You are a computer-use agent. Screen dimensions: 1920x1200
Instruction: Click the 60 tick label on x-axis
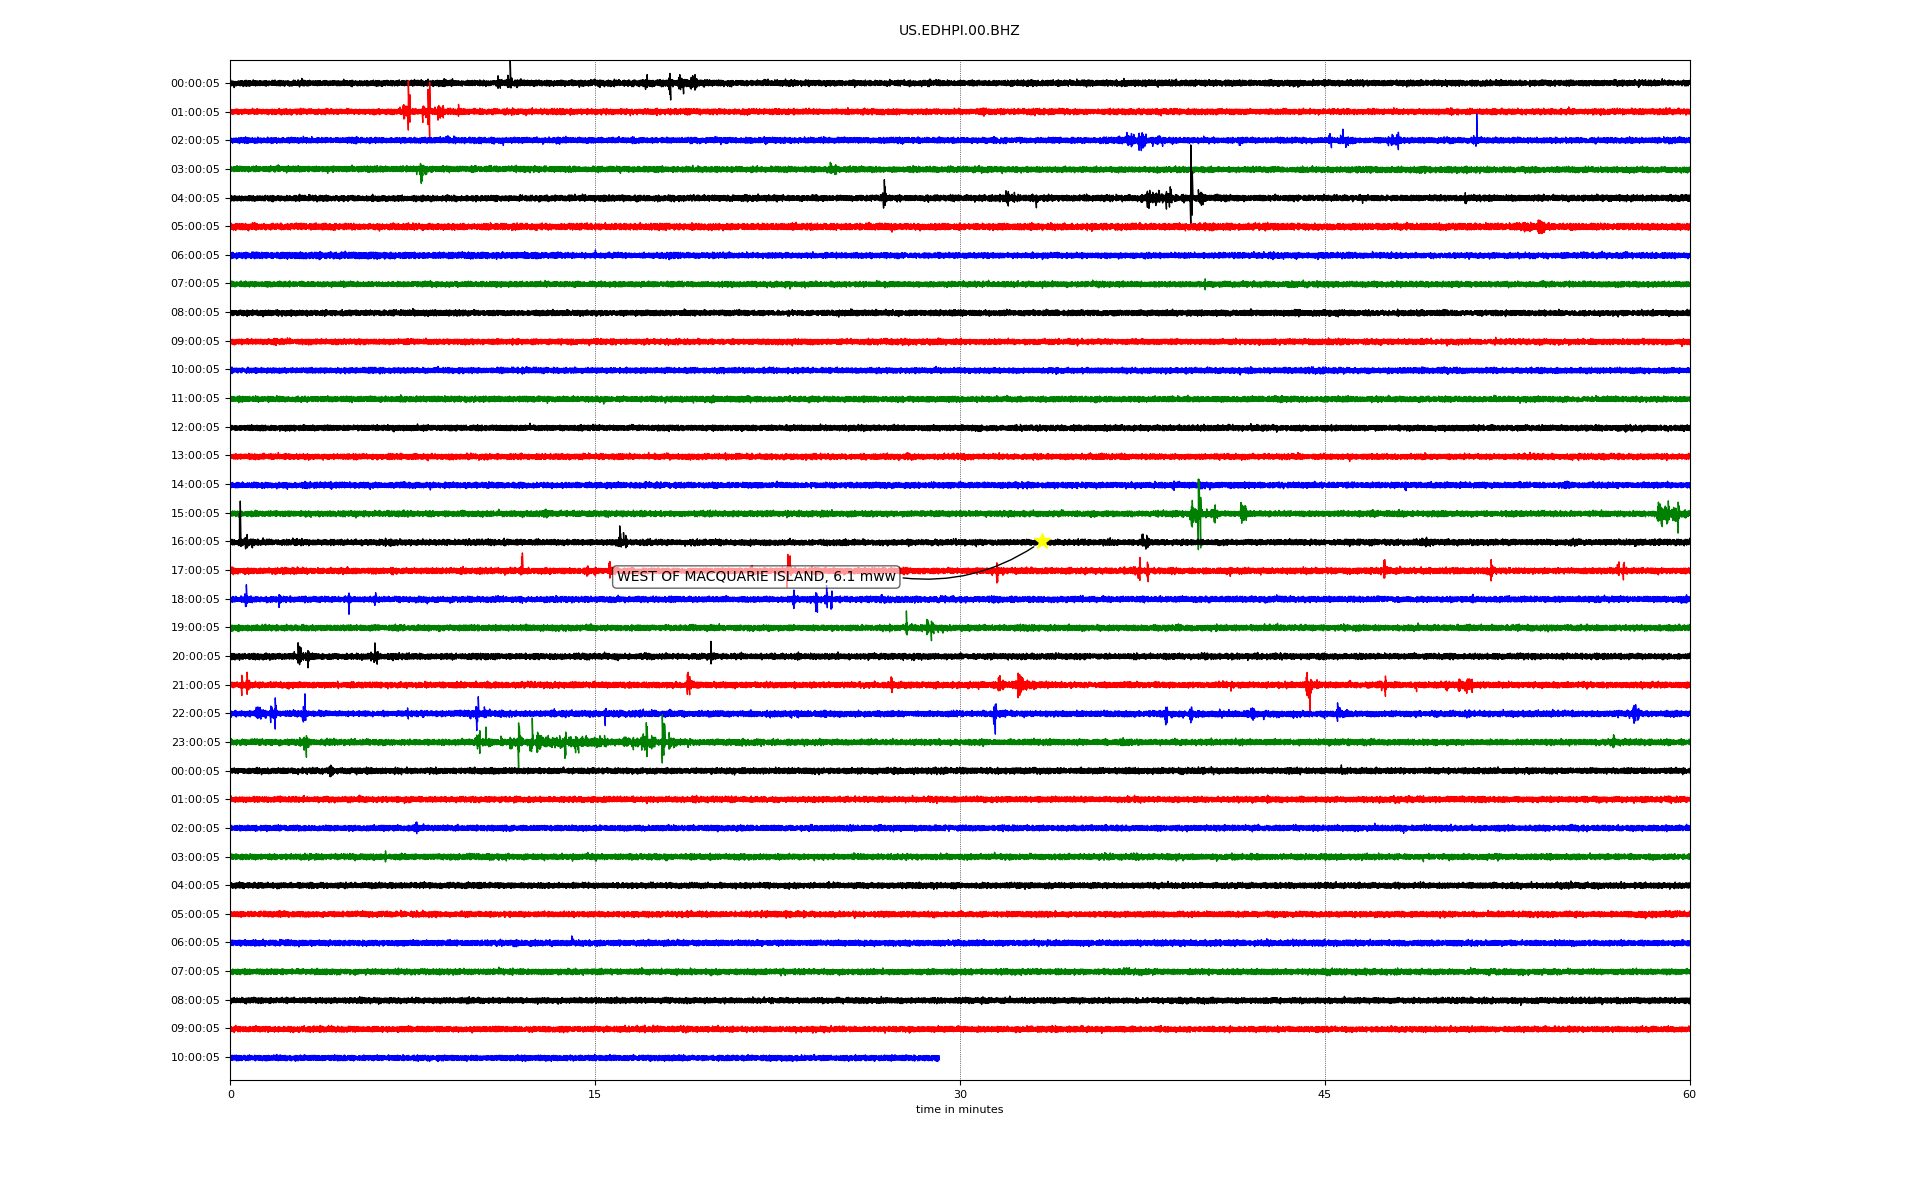tap(1689, 1094)
